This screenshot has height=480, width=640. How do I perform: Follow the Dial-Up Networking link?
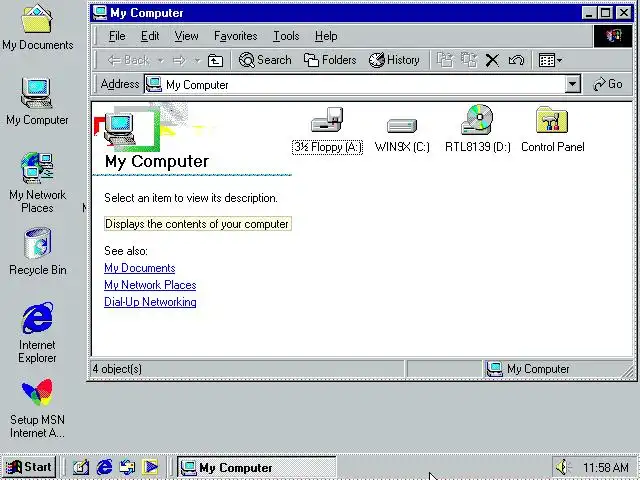[x=150, y=302]
